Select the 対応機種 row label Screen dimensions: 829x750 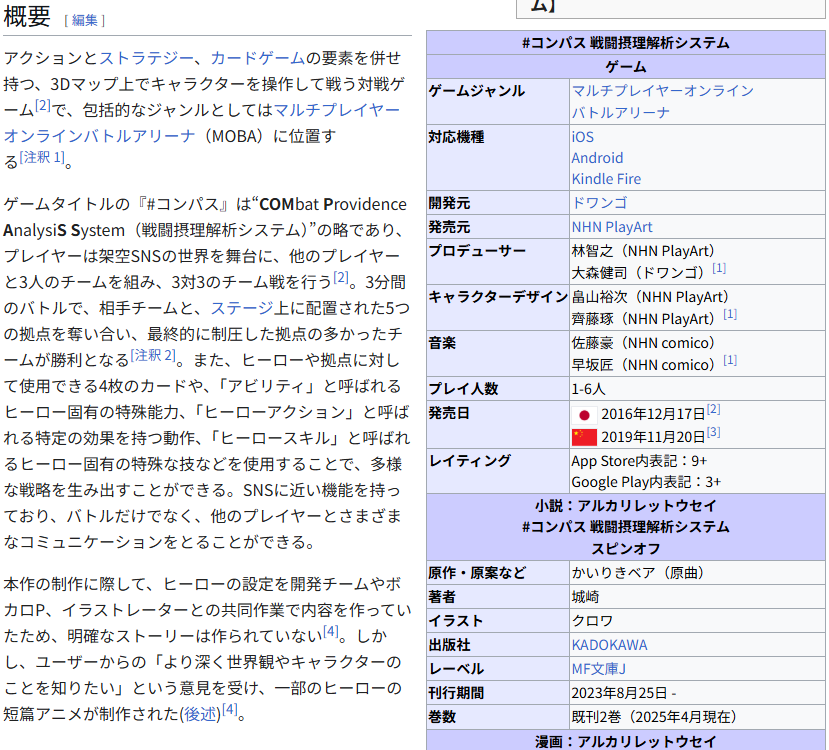tap(456, 137)
